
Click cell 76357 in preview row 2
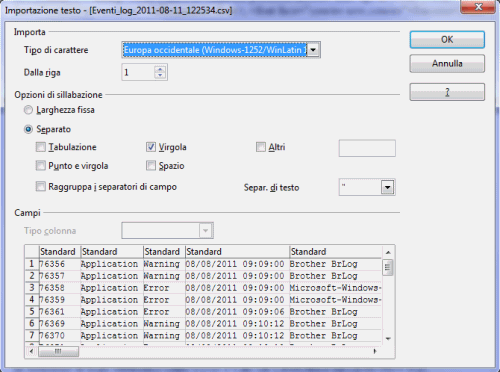pos(59,276)
